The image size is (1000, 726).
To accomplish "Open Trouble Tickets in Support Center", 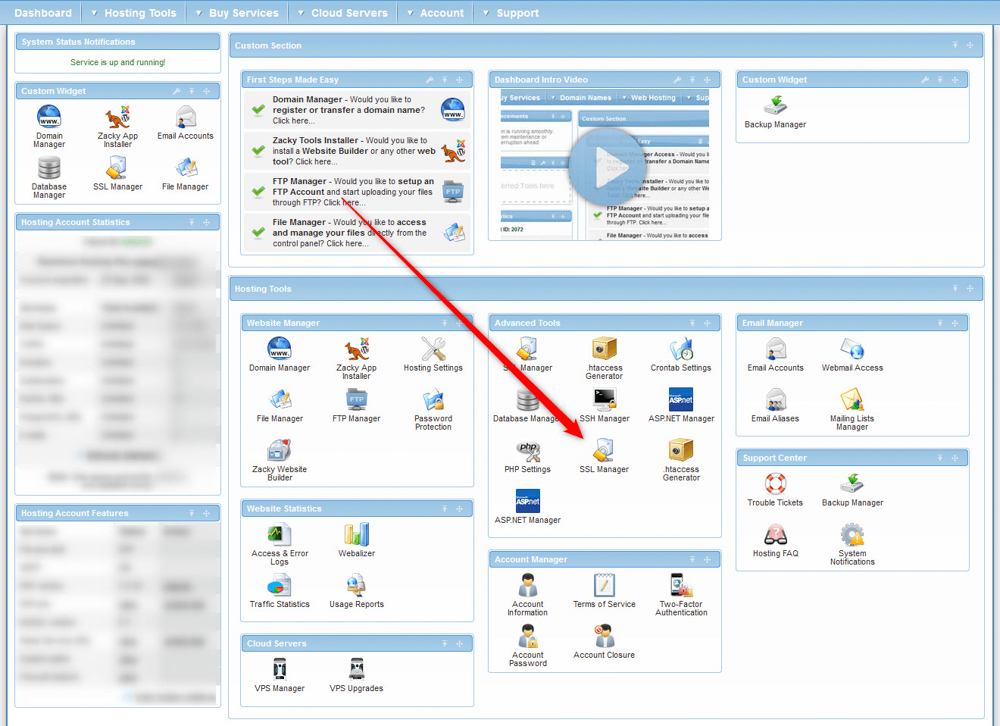I will coord(775,488).
